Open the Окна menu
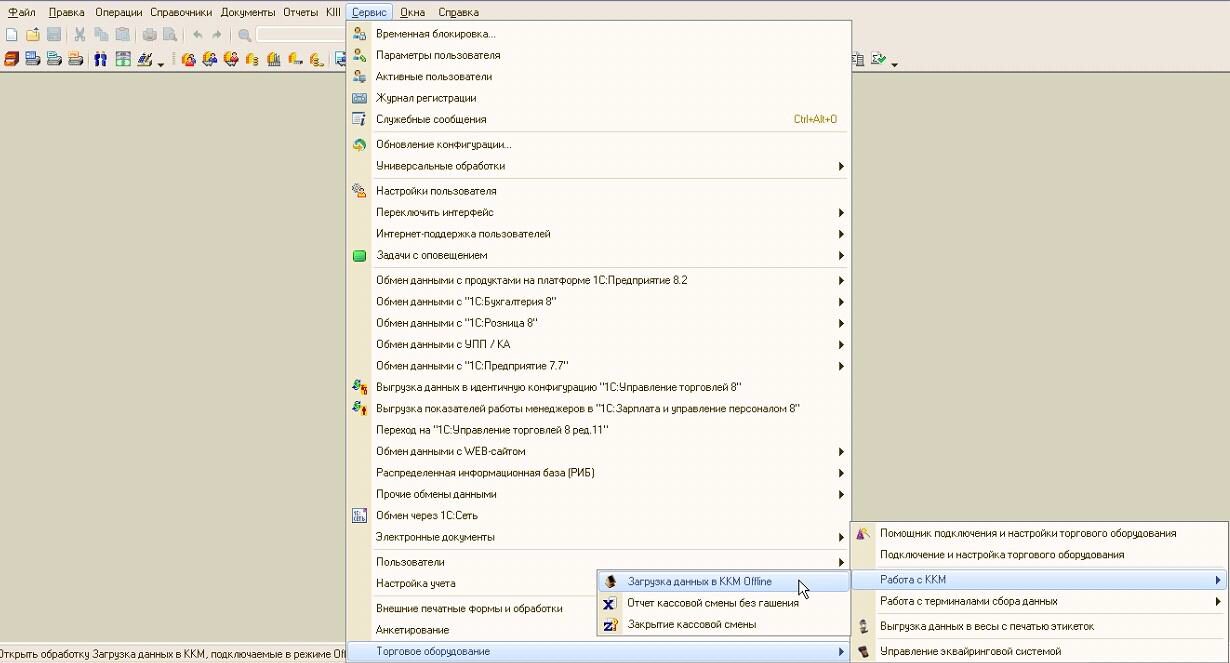Screen dimensions: 1230x663 click(412, 12)
